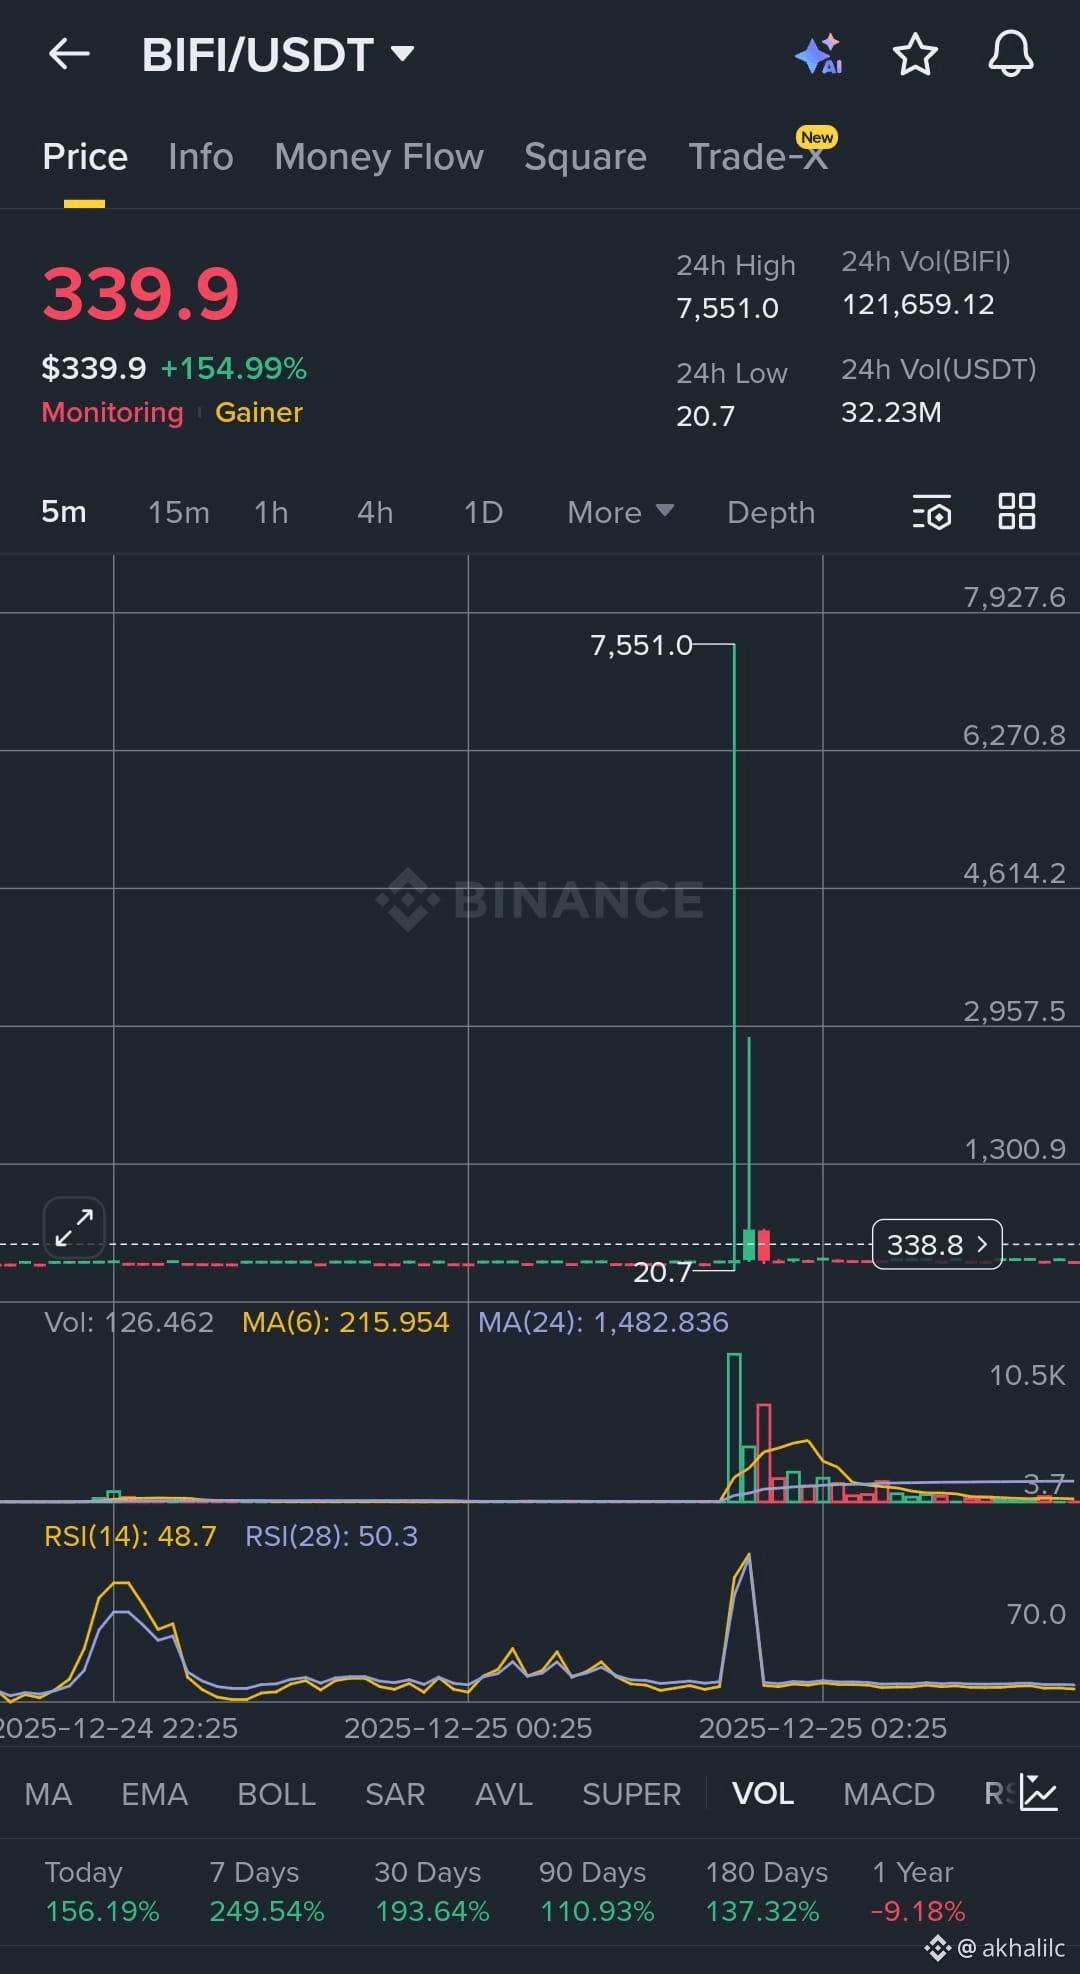The width and height of the screenshot is (1080, 1974).
Task: Select the 5m timeframe
Action: pos(64,512)
